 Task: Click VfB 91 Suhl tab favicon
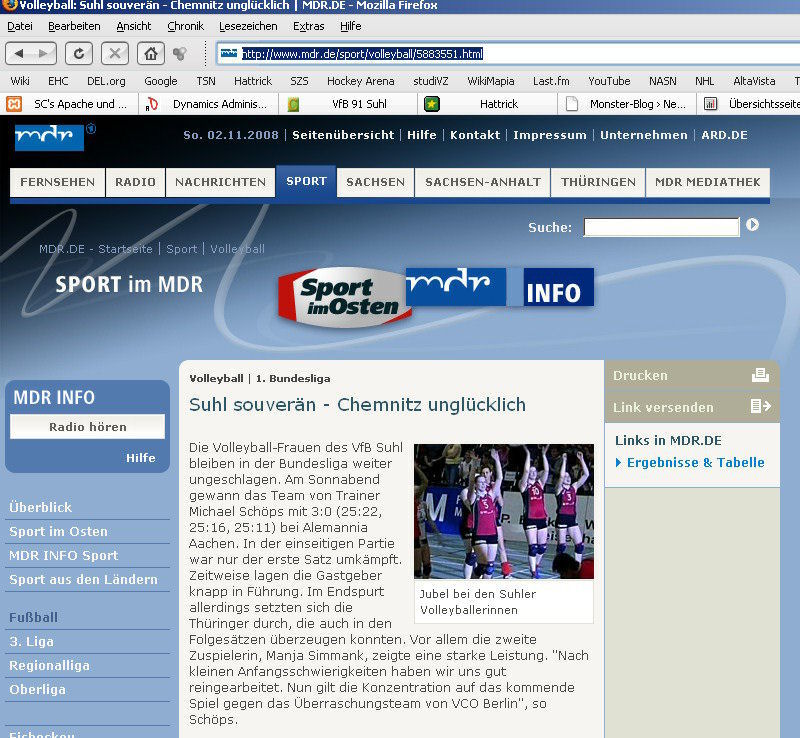(x=292, y=104)
